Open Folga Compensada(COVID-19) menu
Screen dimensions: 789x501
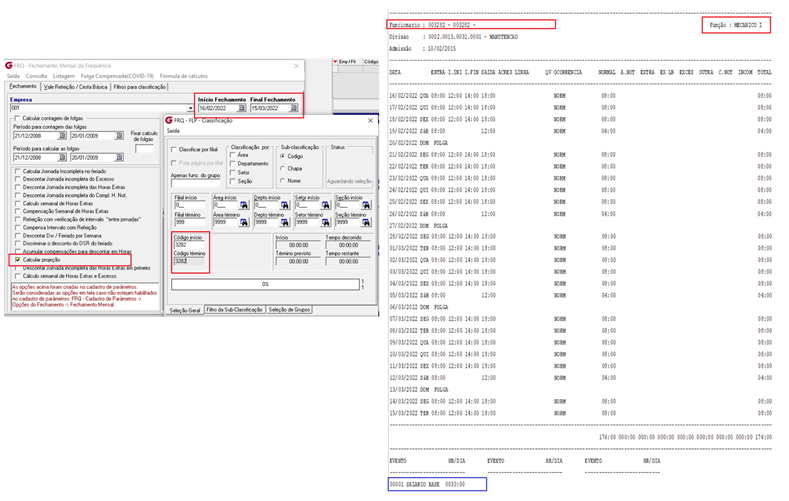[117, 76]
